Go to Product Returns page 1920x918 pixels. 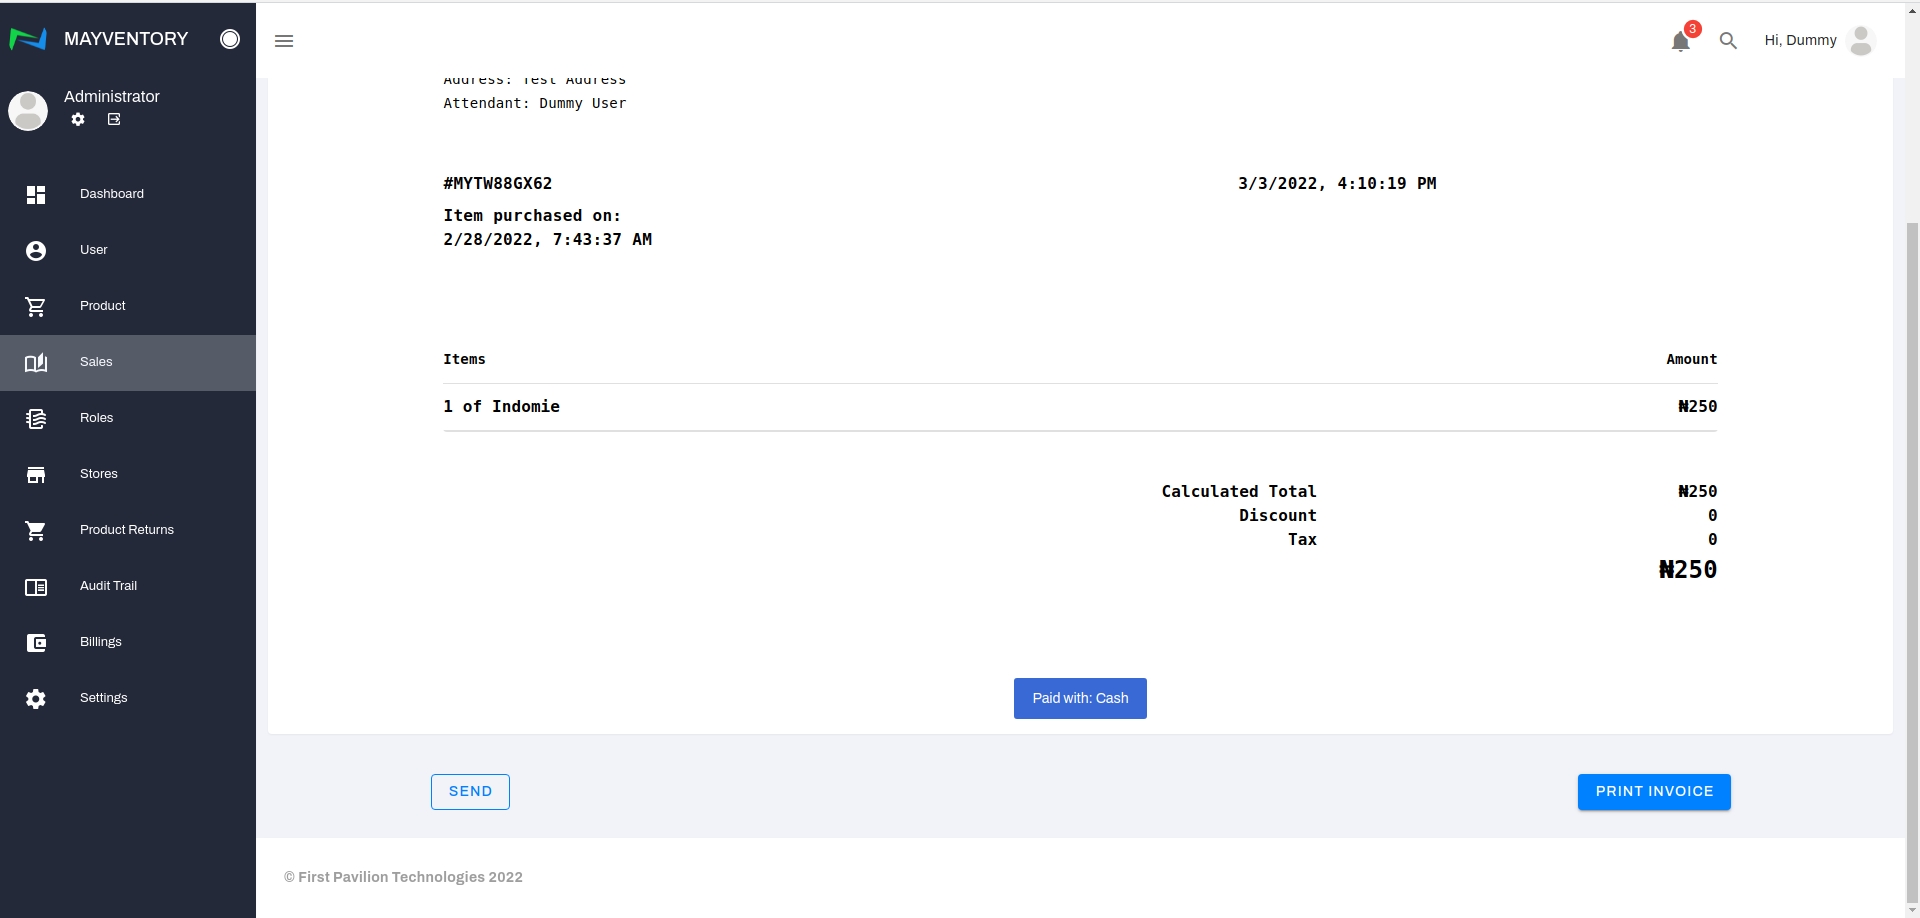pyautogui.click(x=127, y=530)
